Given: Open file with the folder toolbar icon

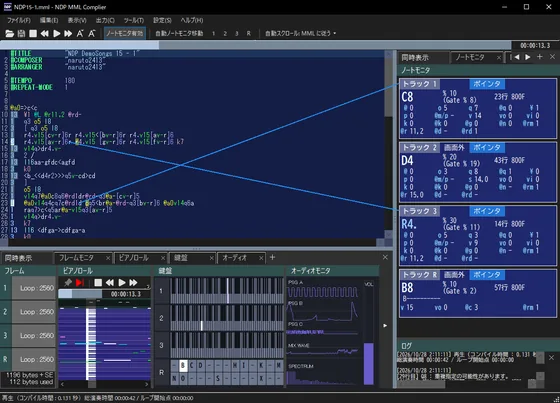Looking at the screenshot, I should [10, 34].
